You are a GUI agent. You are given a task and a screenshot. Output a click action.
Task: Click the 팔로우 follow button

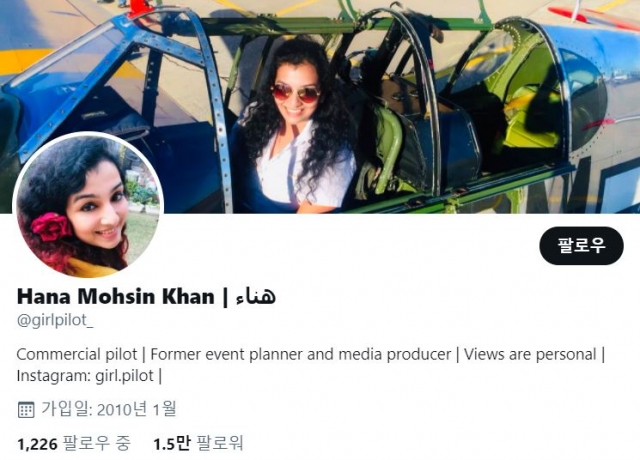tap(581, 246)
